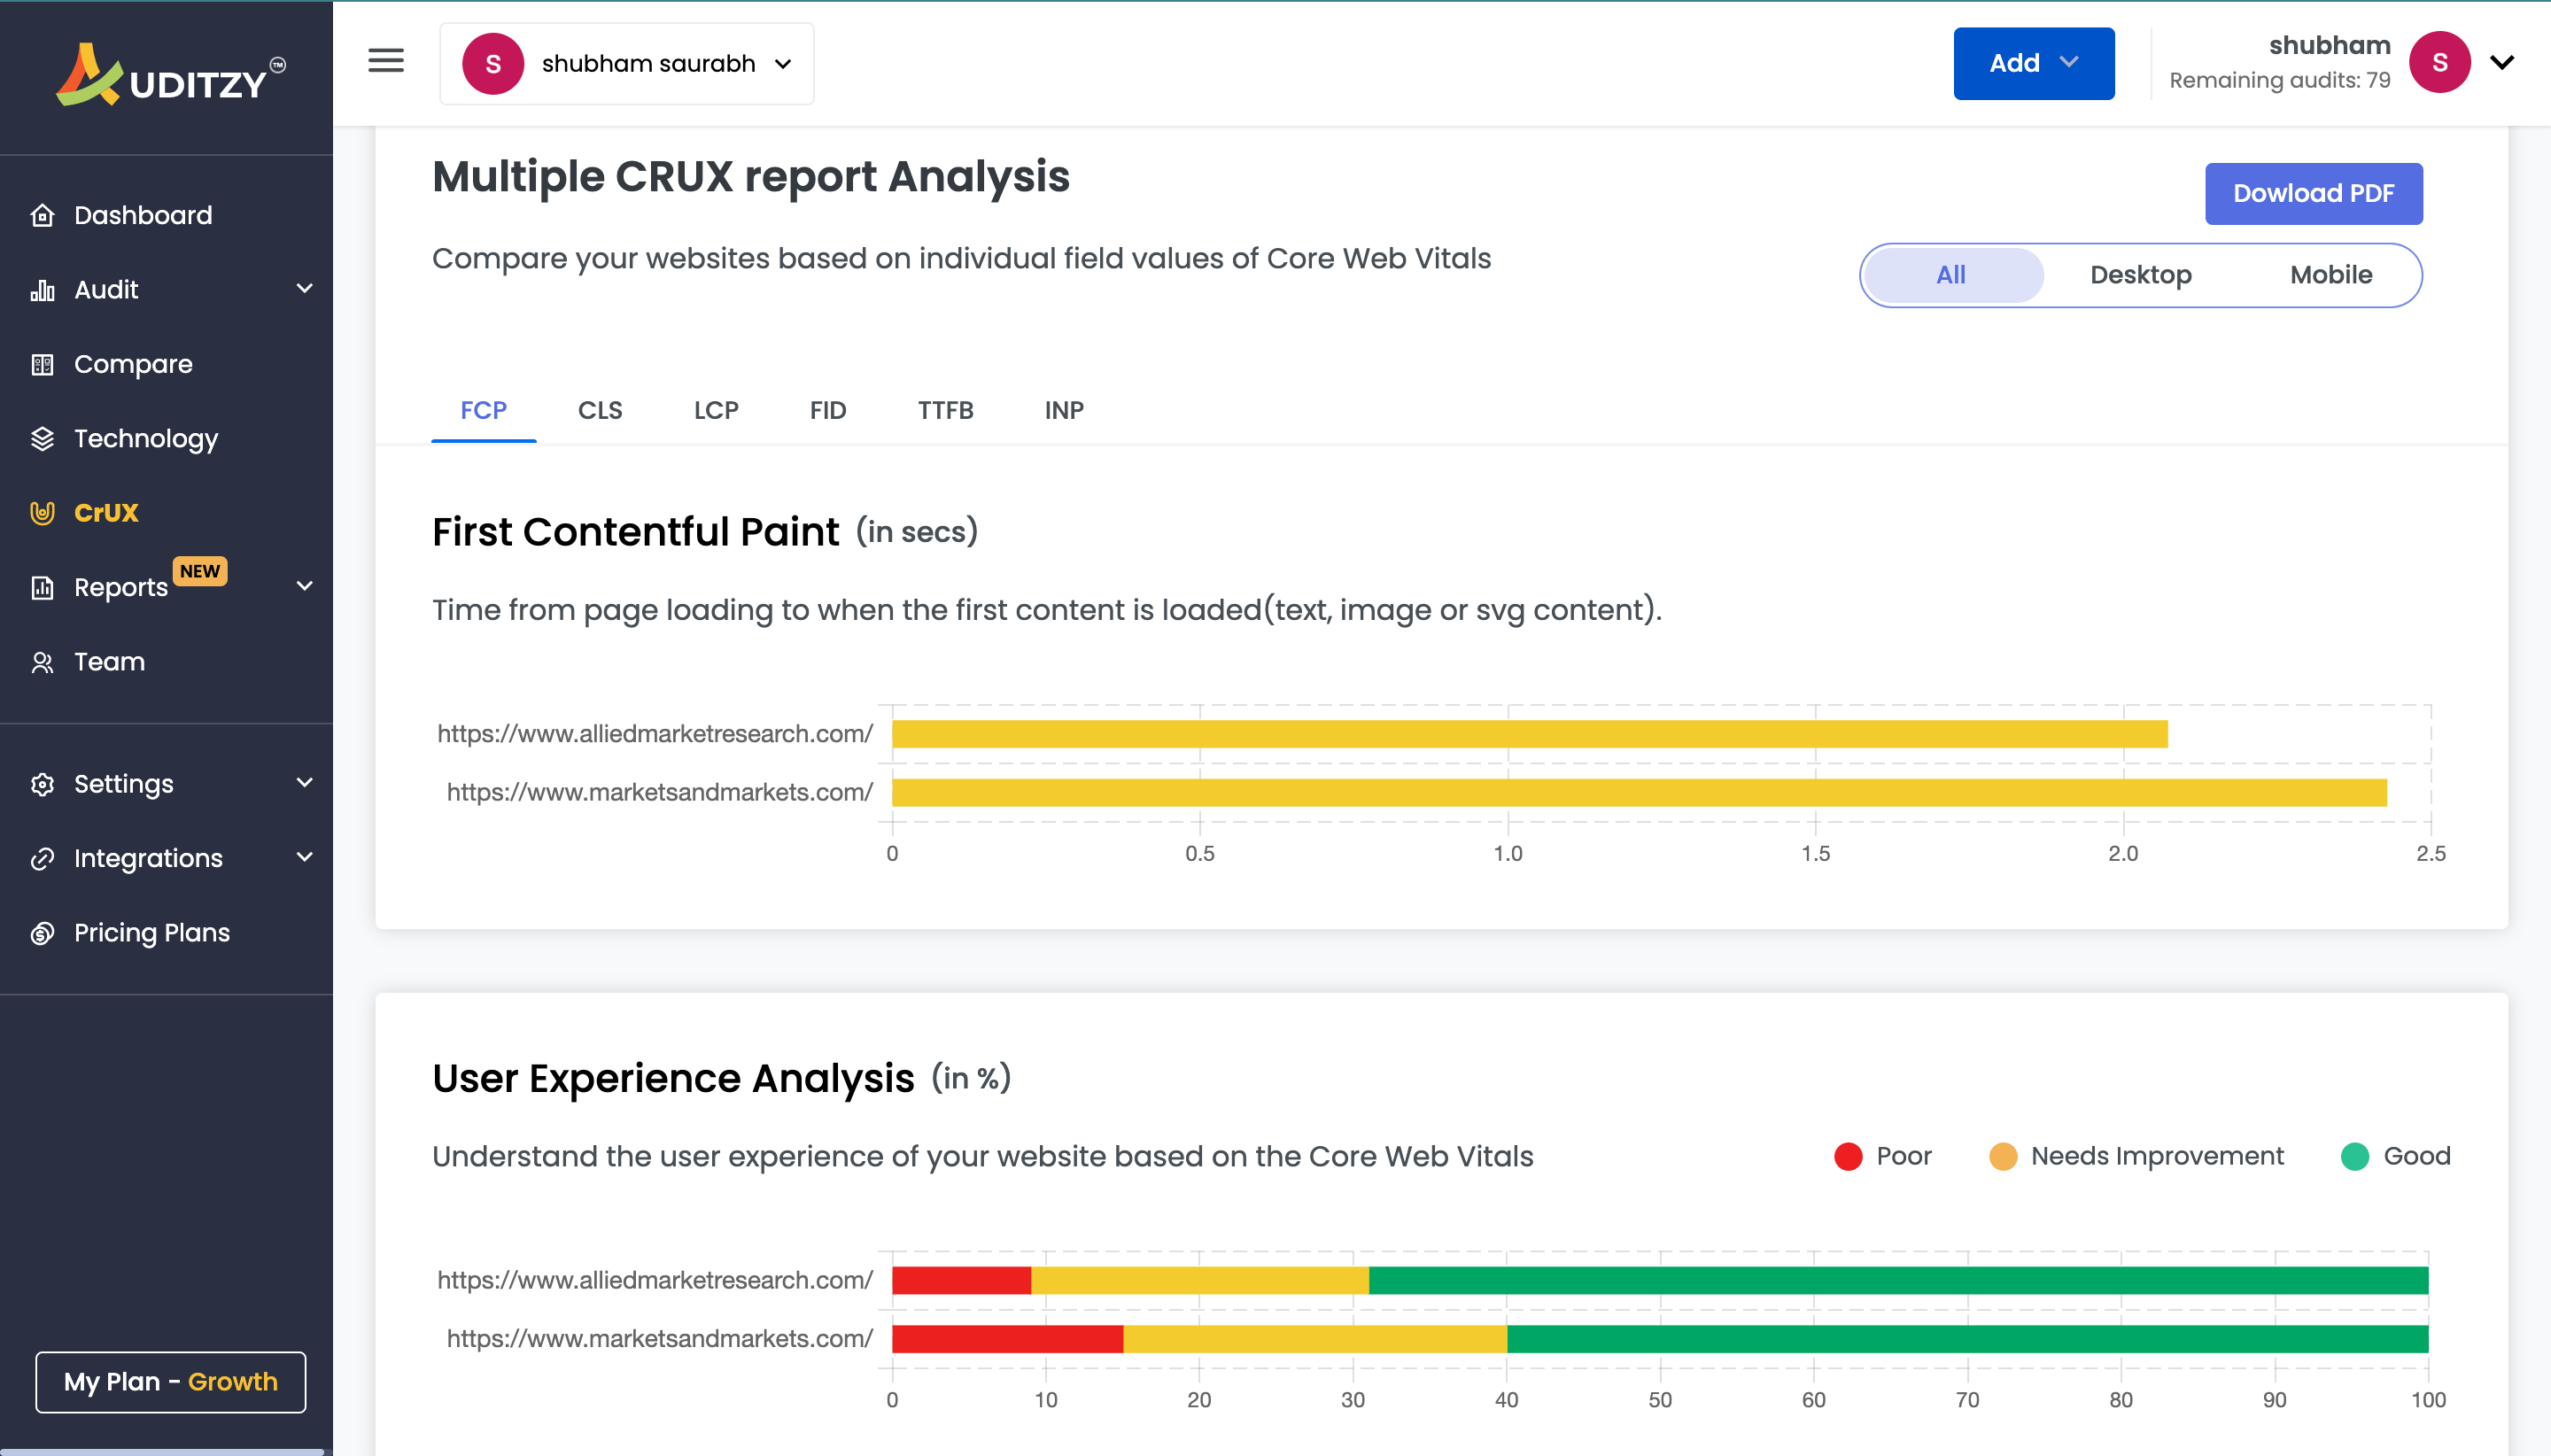Click the Compare sidebar icon
The image size is (2551, 1456).
pos(42,364)
